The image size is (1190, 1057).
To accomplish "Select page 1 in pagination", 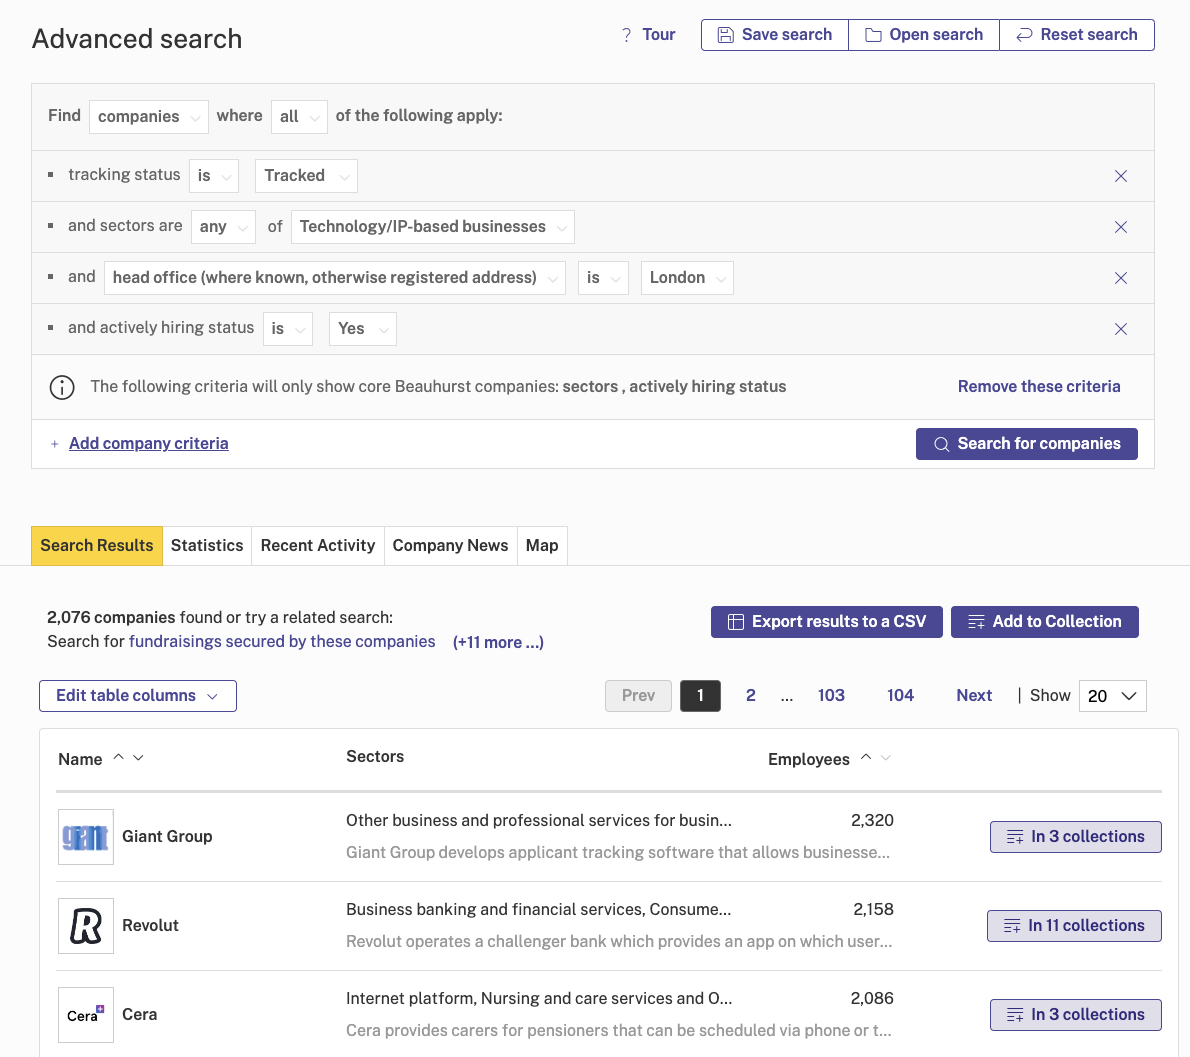I will [700, 696].
